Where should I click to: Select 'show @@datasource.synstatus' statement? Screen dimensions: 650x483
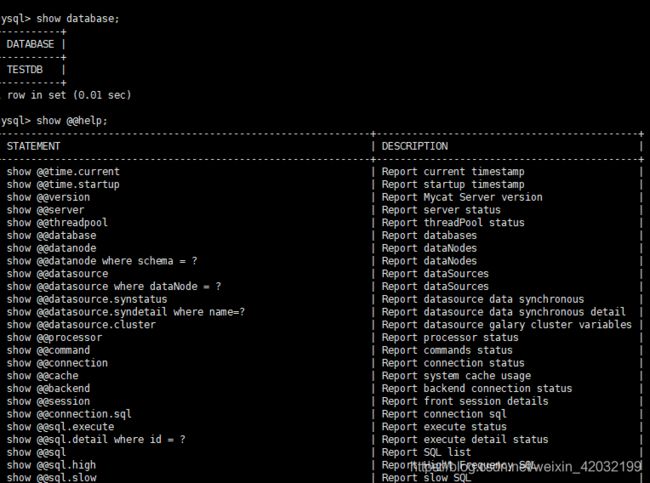[x=87, y=299]
